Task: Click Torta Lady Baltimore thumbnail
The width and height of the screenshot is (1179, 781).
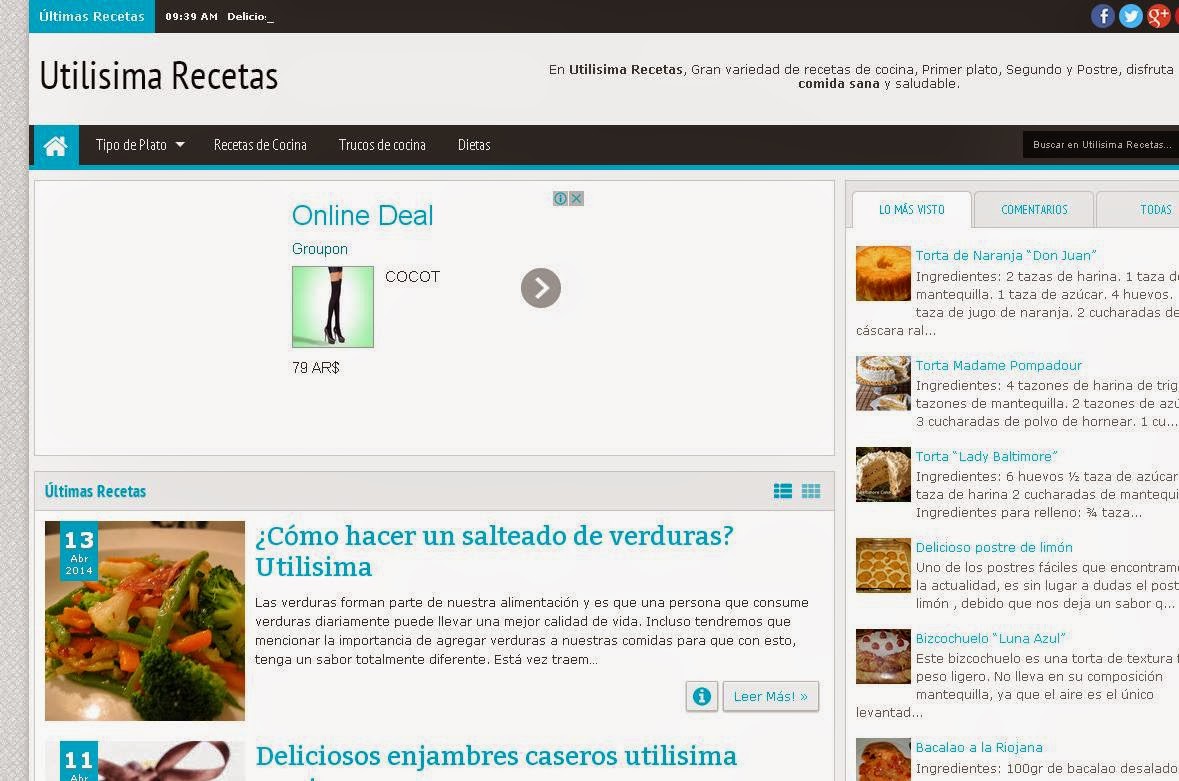Action: pyautogui.click(x=883, y=474)
